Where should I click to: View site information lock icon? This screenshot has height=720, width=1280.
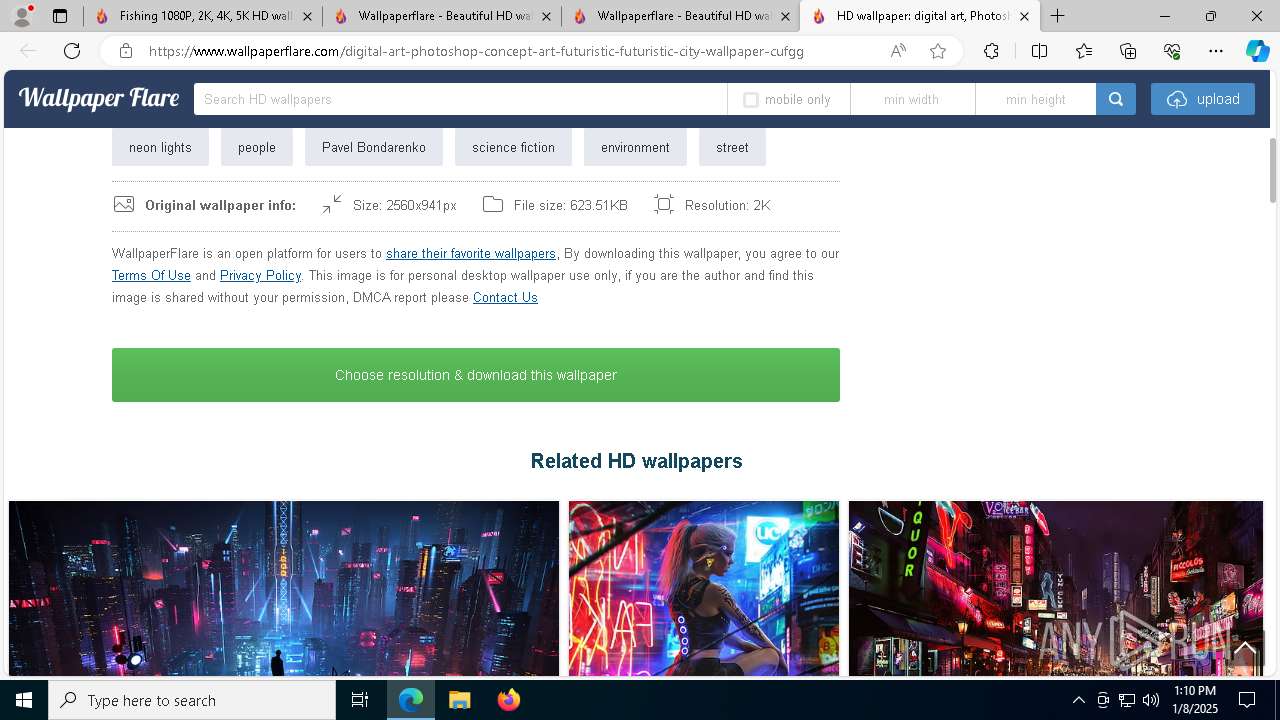pyautogui.click(x=126, y=51)
